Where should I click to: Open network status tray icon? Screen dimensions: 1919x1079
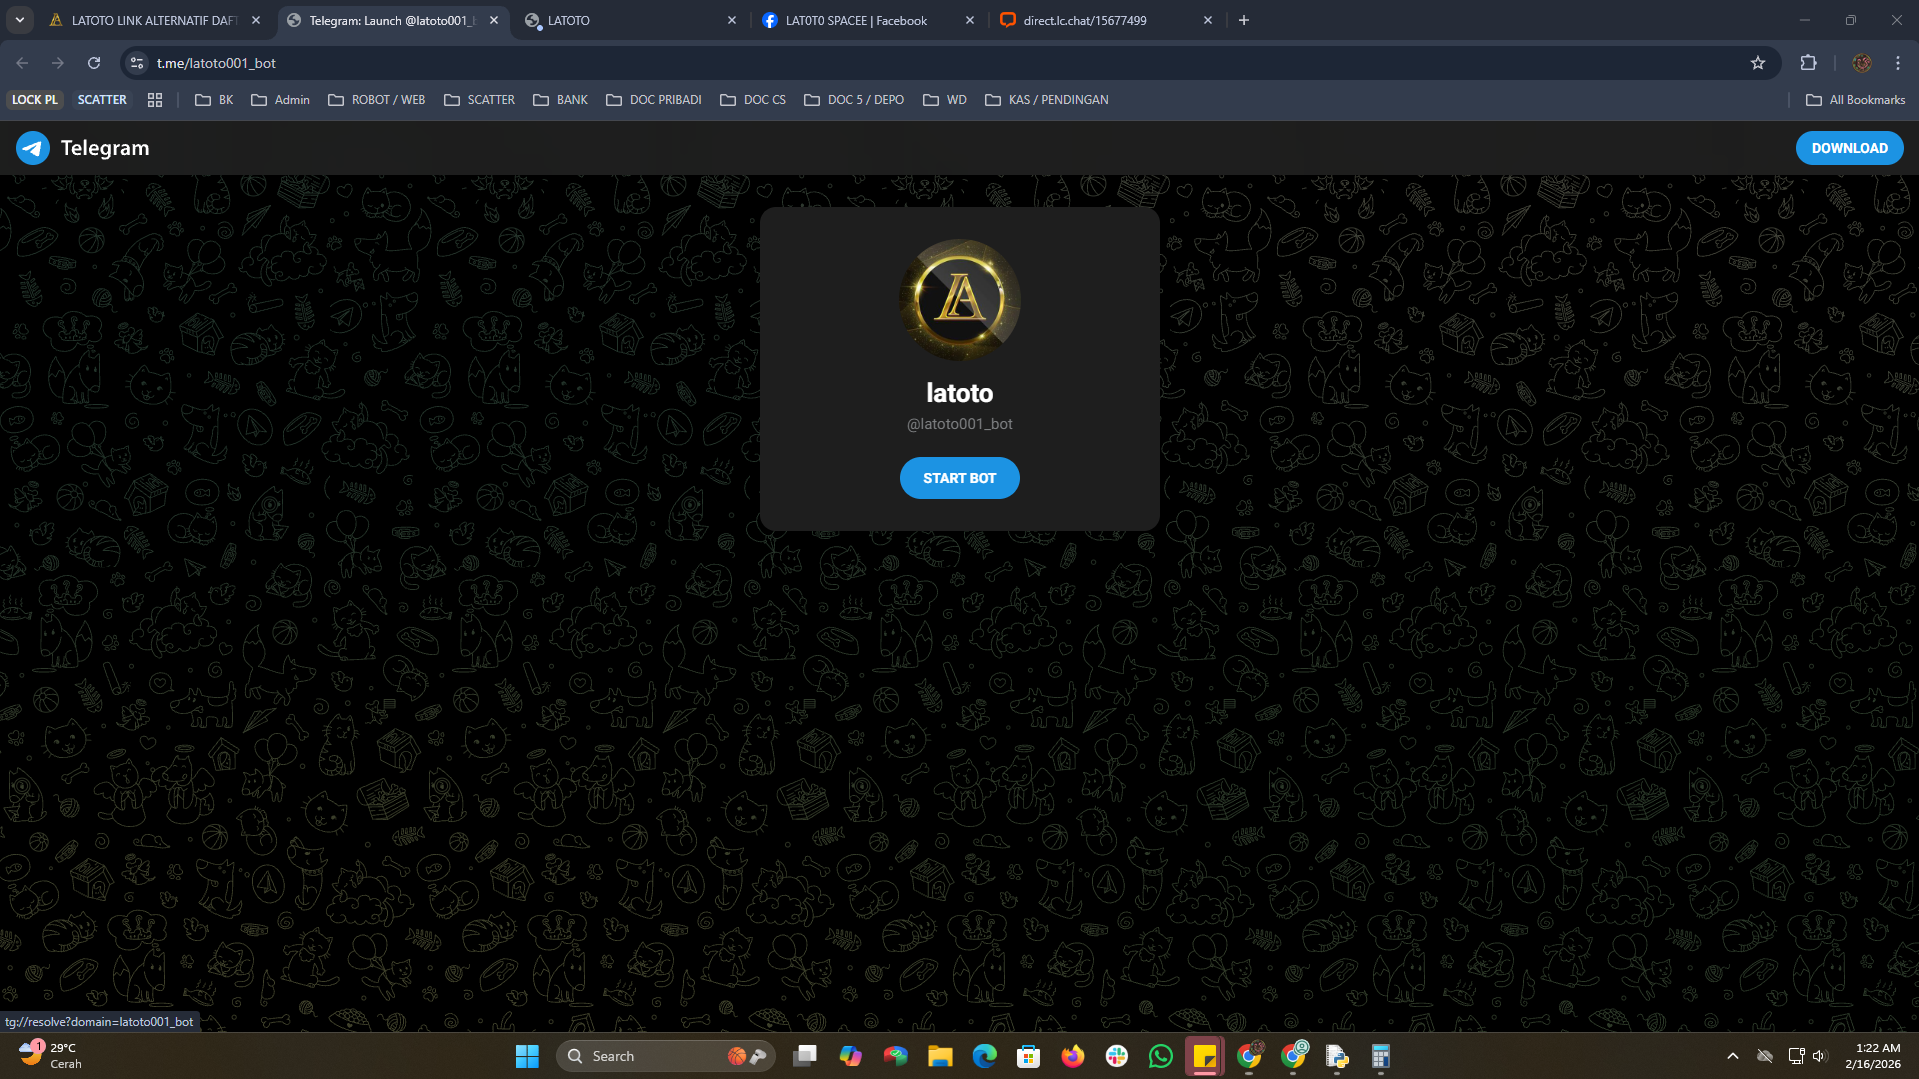1796,1056
